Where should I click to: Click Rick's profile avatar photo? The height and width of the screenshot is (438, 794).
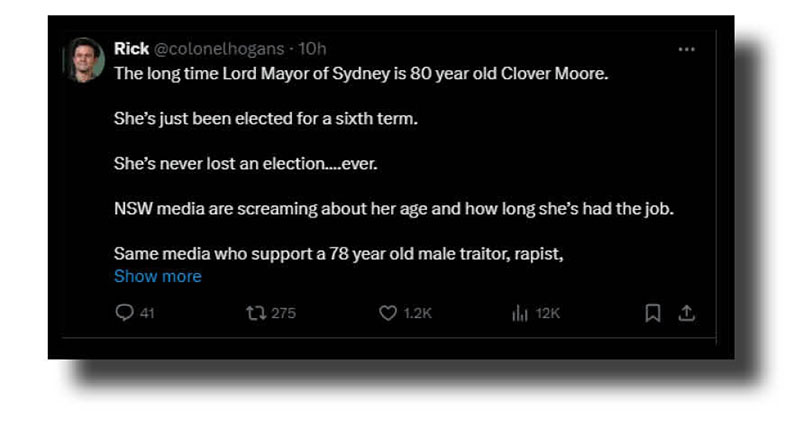point(85,60)
